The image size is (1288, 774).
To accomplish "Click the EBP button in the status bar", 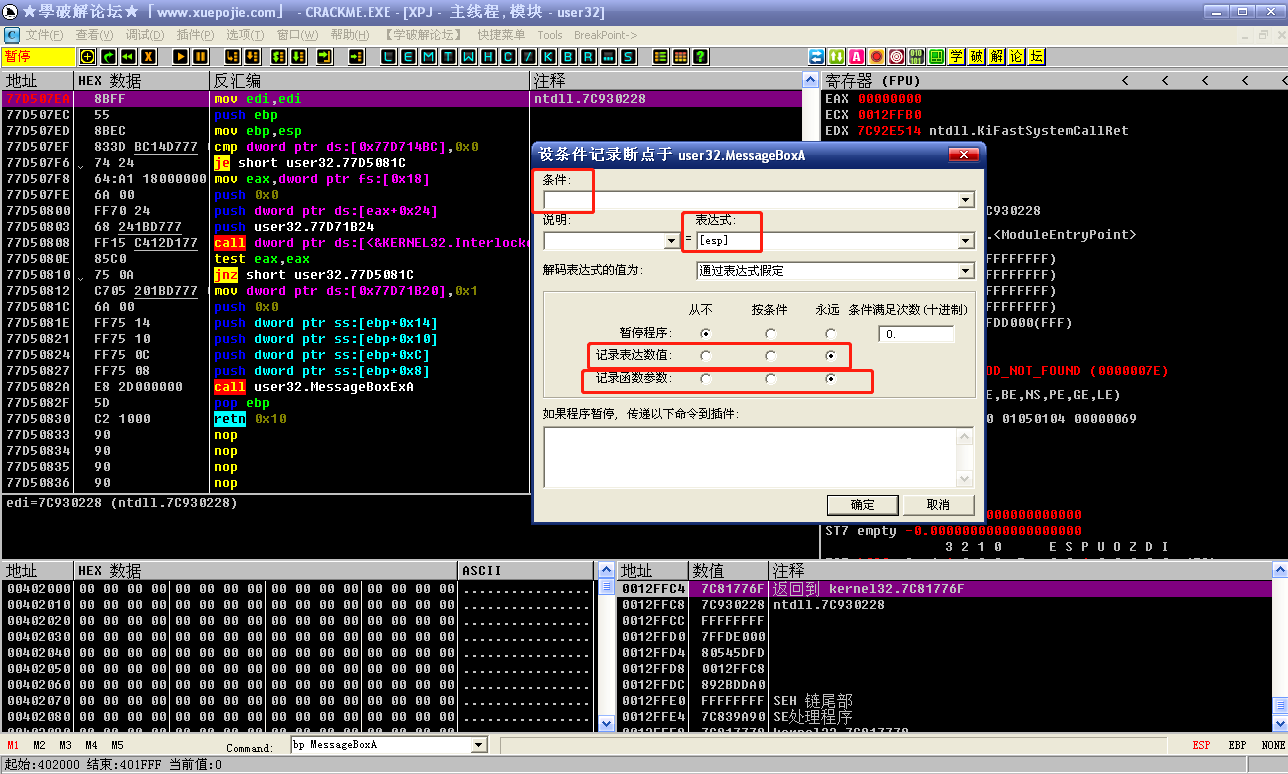I will [x=1237, y=745].
